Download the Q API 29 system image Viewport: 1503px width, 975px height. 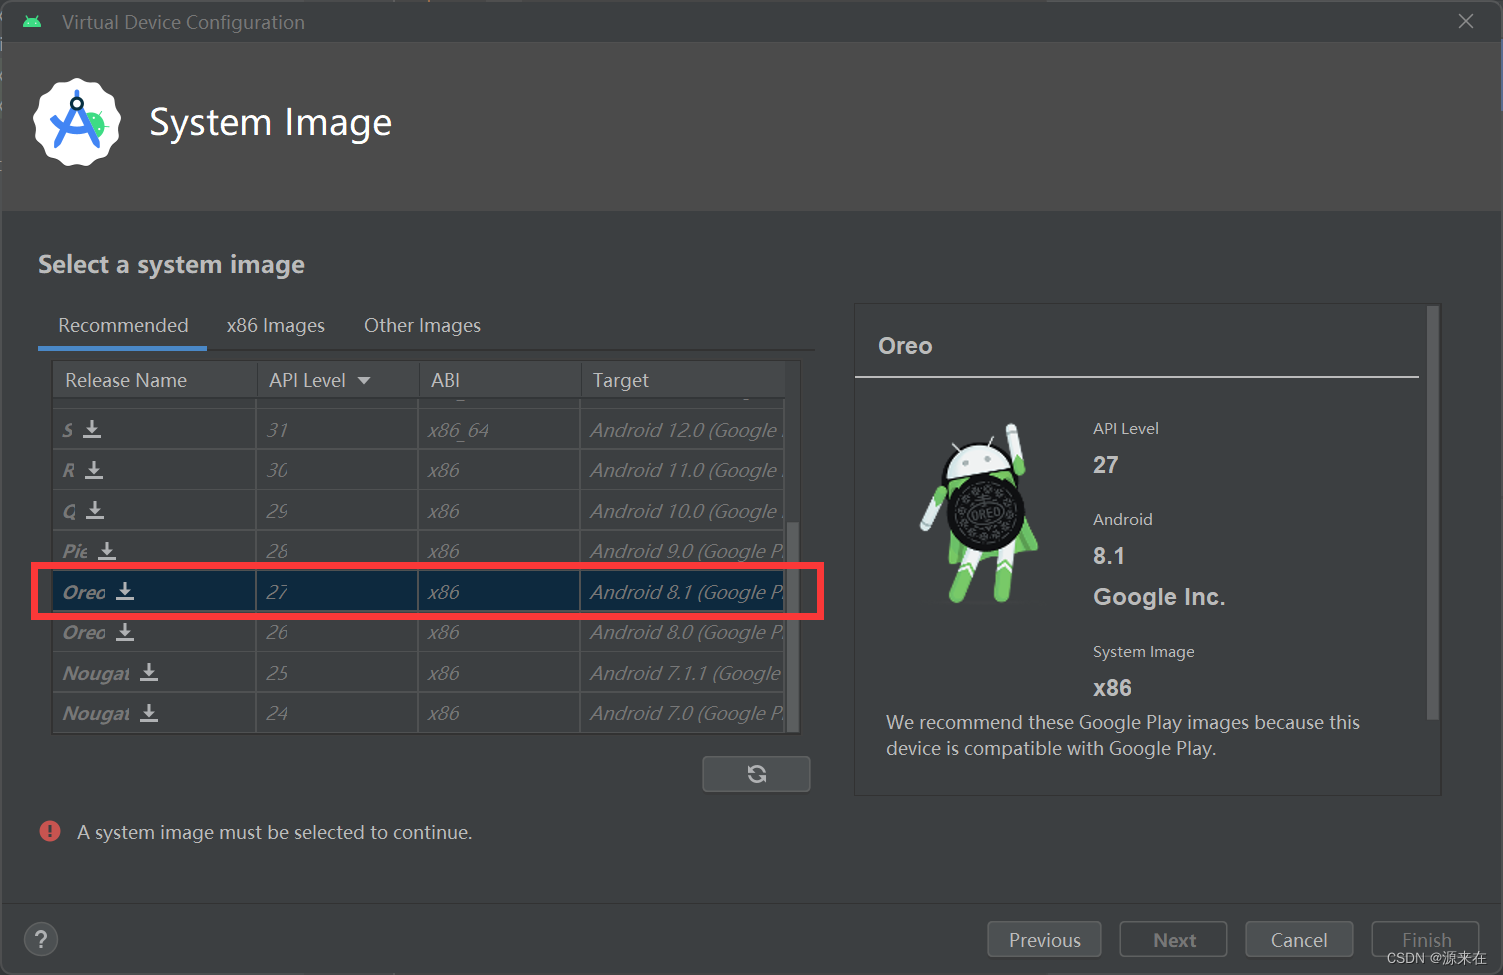[x=95, y=510]
